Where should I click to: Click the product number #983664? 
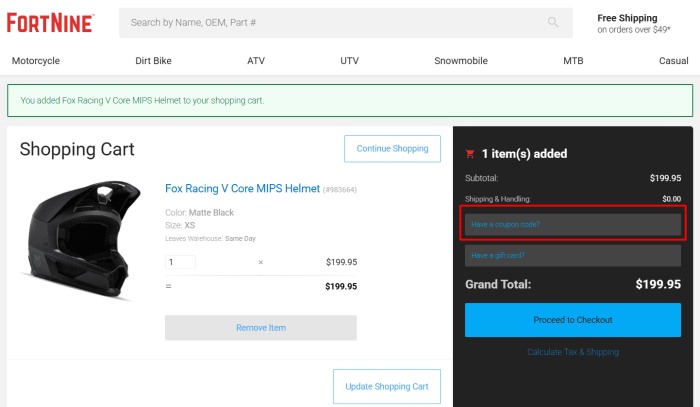pos(340,190)
